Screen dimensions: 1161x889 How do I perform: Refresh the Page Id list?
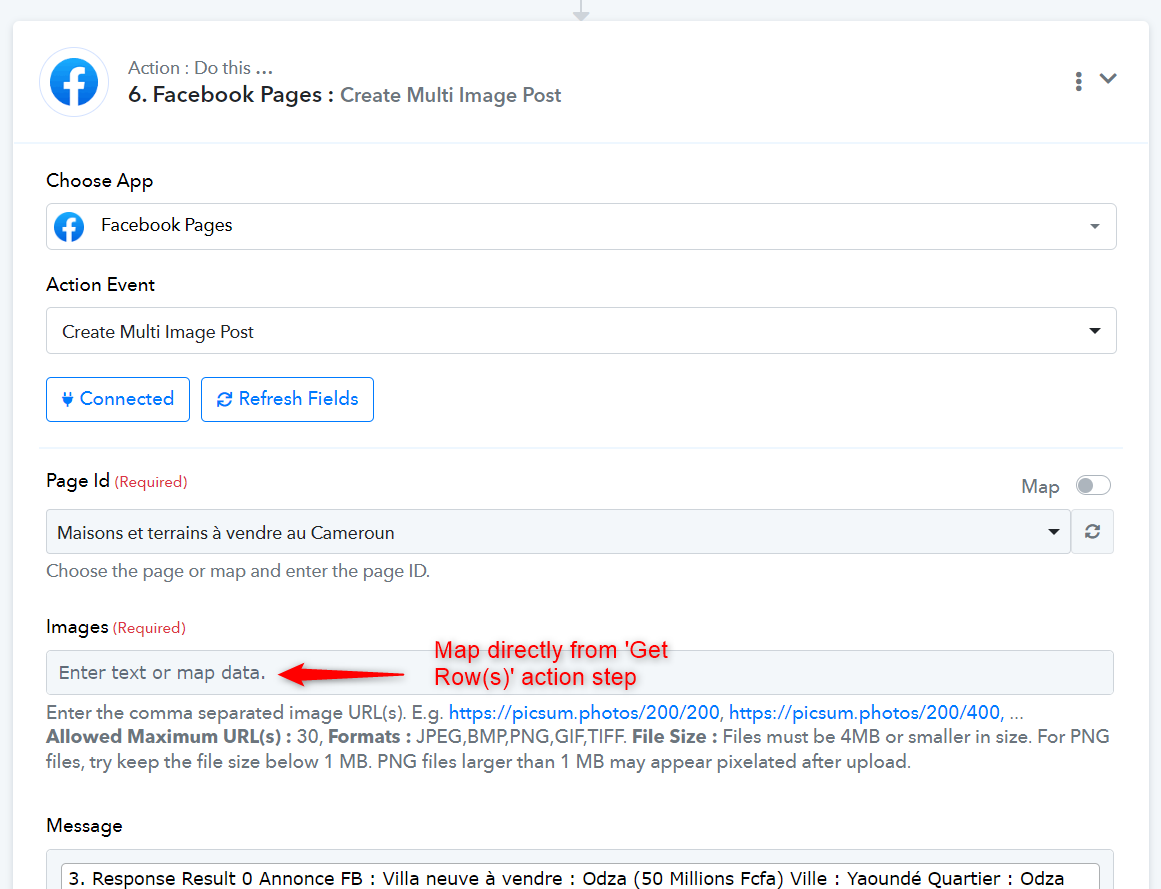tap(1092, 531)
